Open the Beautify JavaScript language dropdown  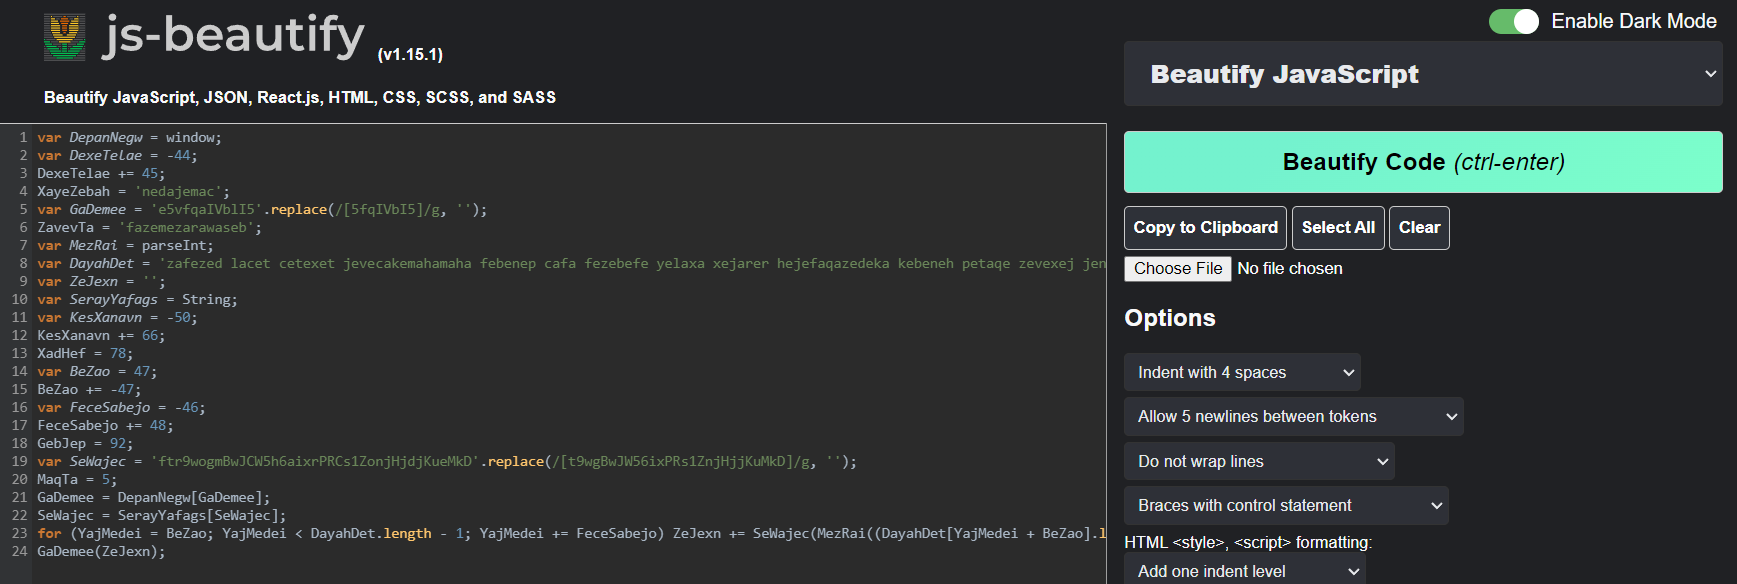click(1423, 74)
